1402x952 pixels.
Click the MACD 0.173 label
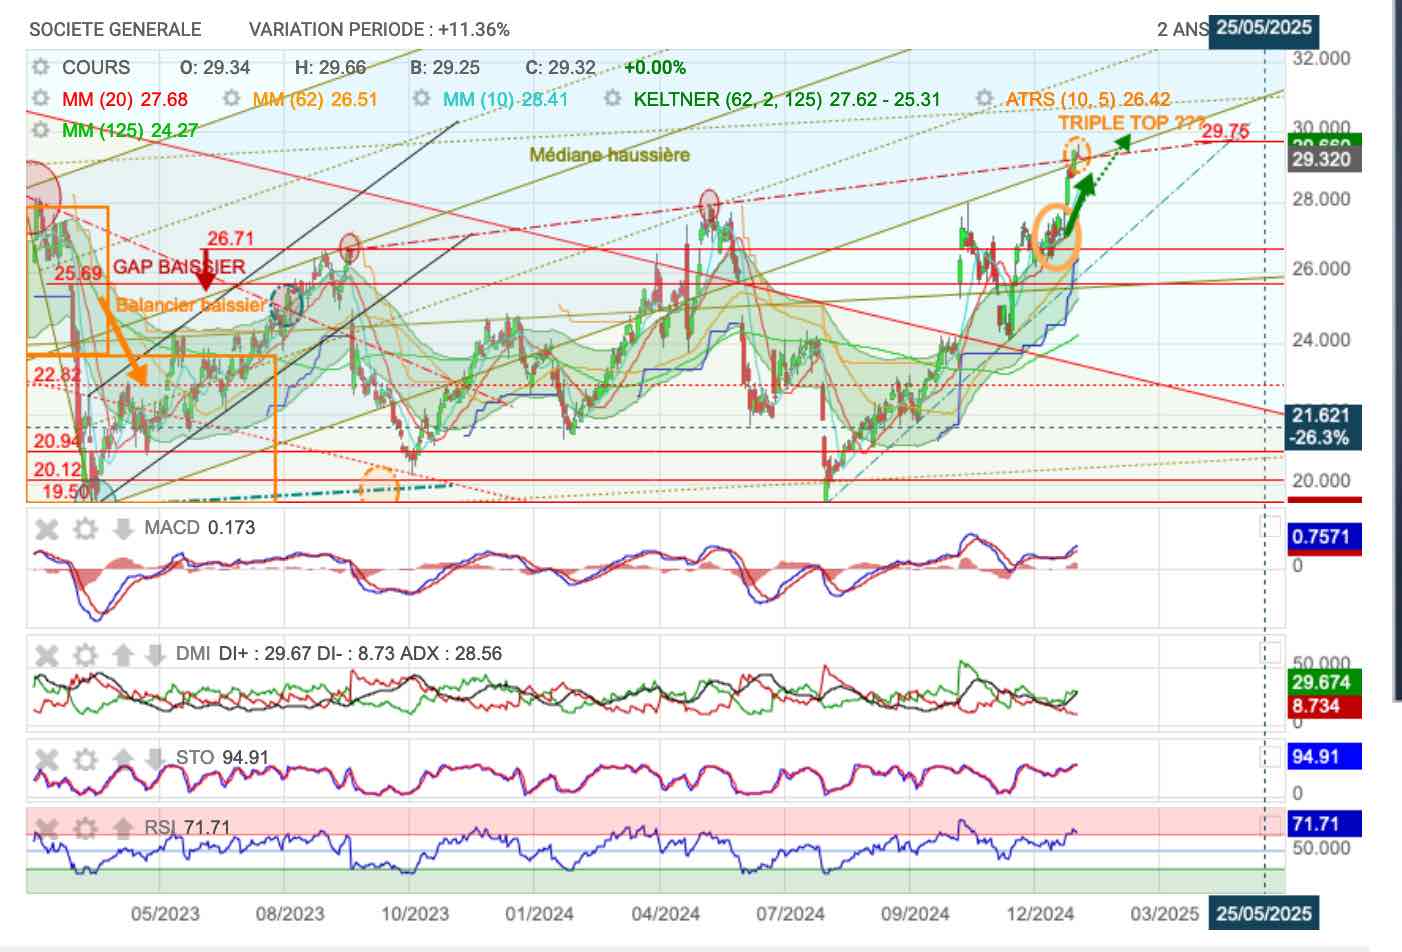200,527
